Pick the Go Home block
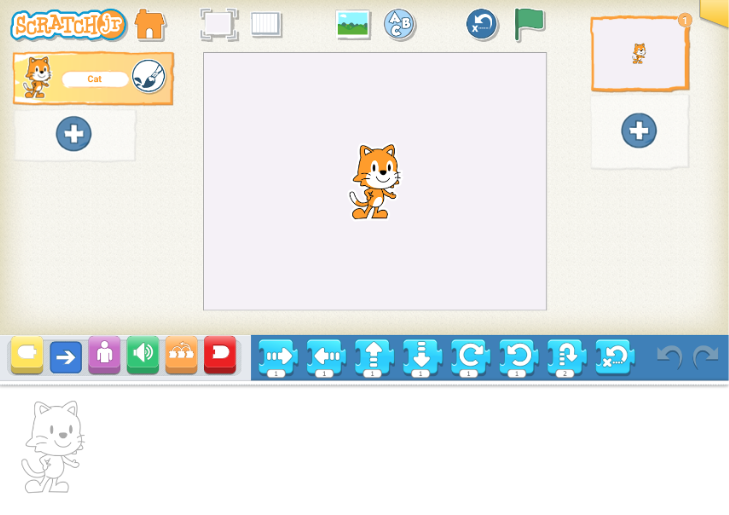Screen dimensions: 729x515 (615, 357)
